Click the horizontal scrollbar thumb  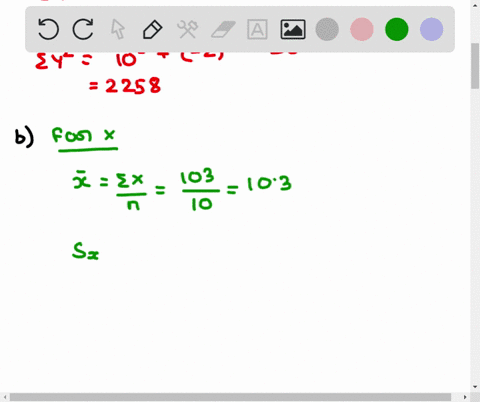(x=230, y=397)
